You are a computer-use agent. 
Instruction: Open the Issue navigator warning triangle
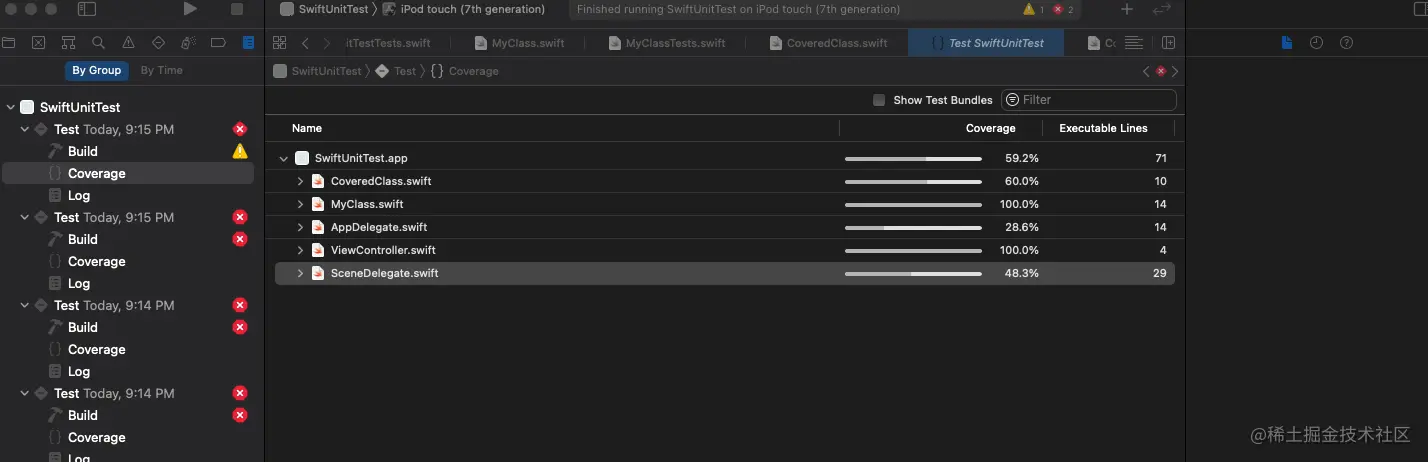[128, 43]
